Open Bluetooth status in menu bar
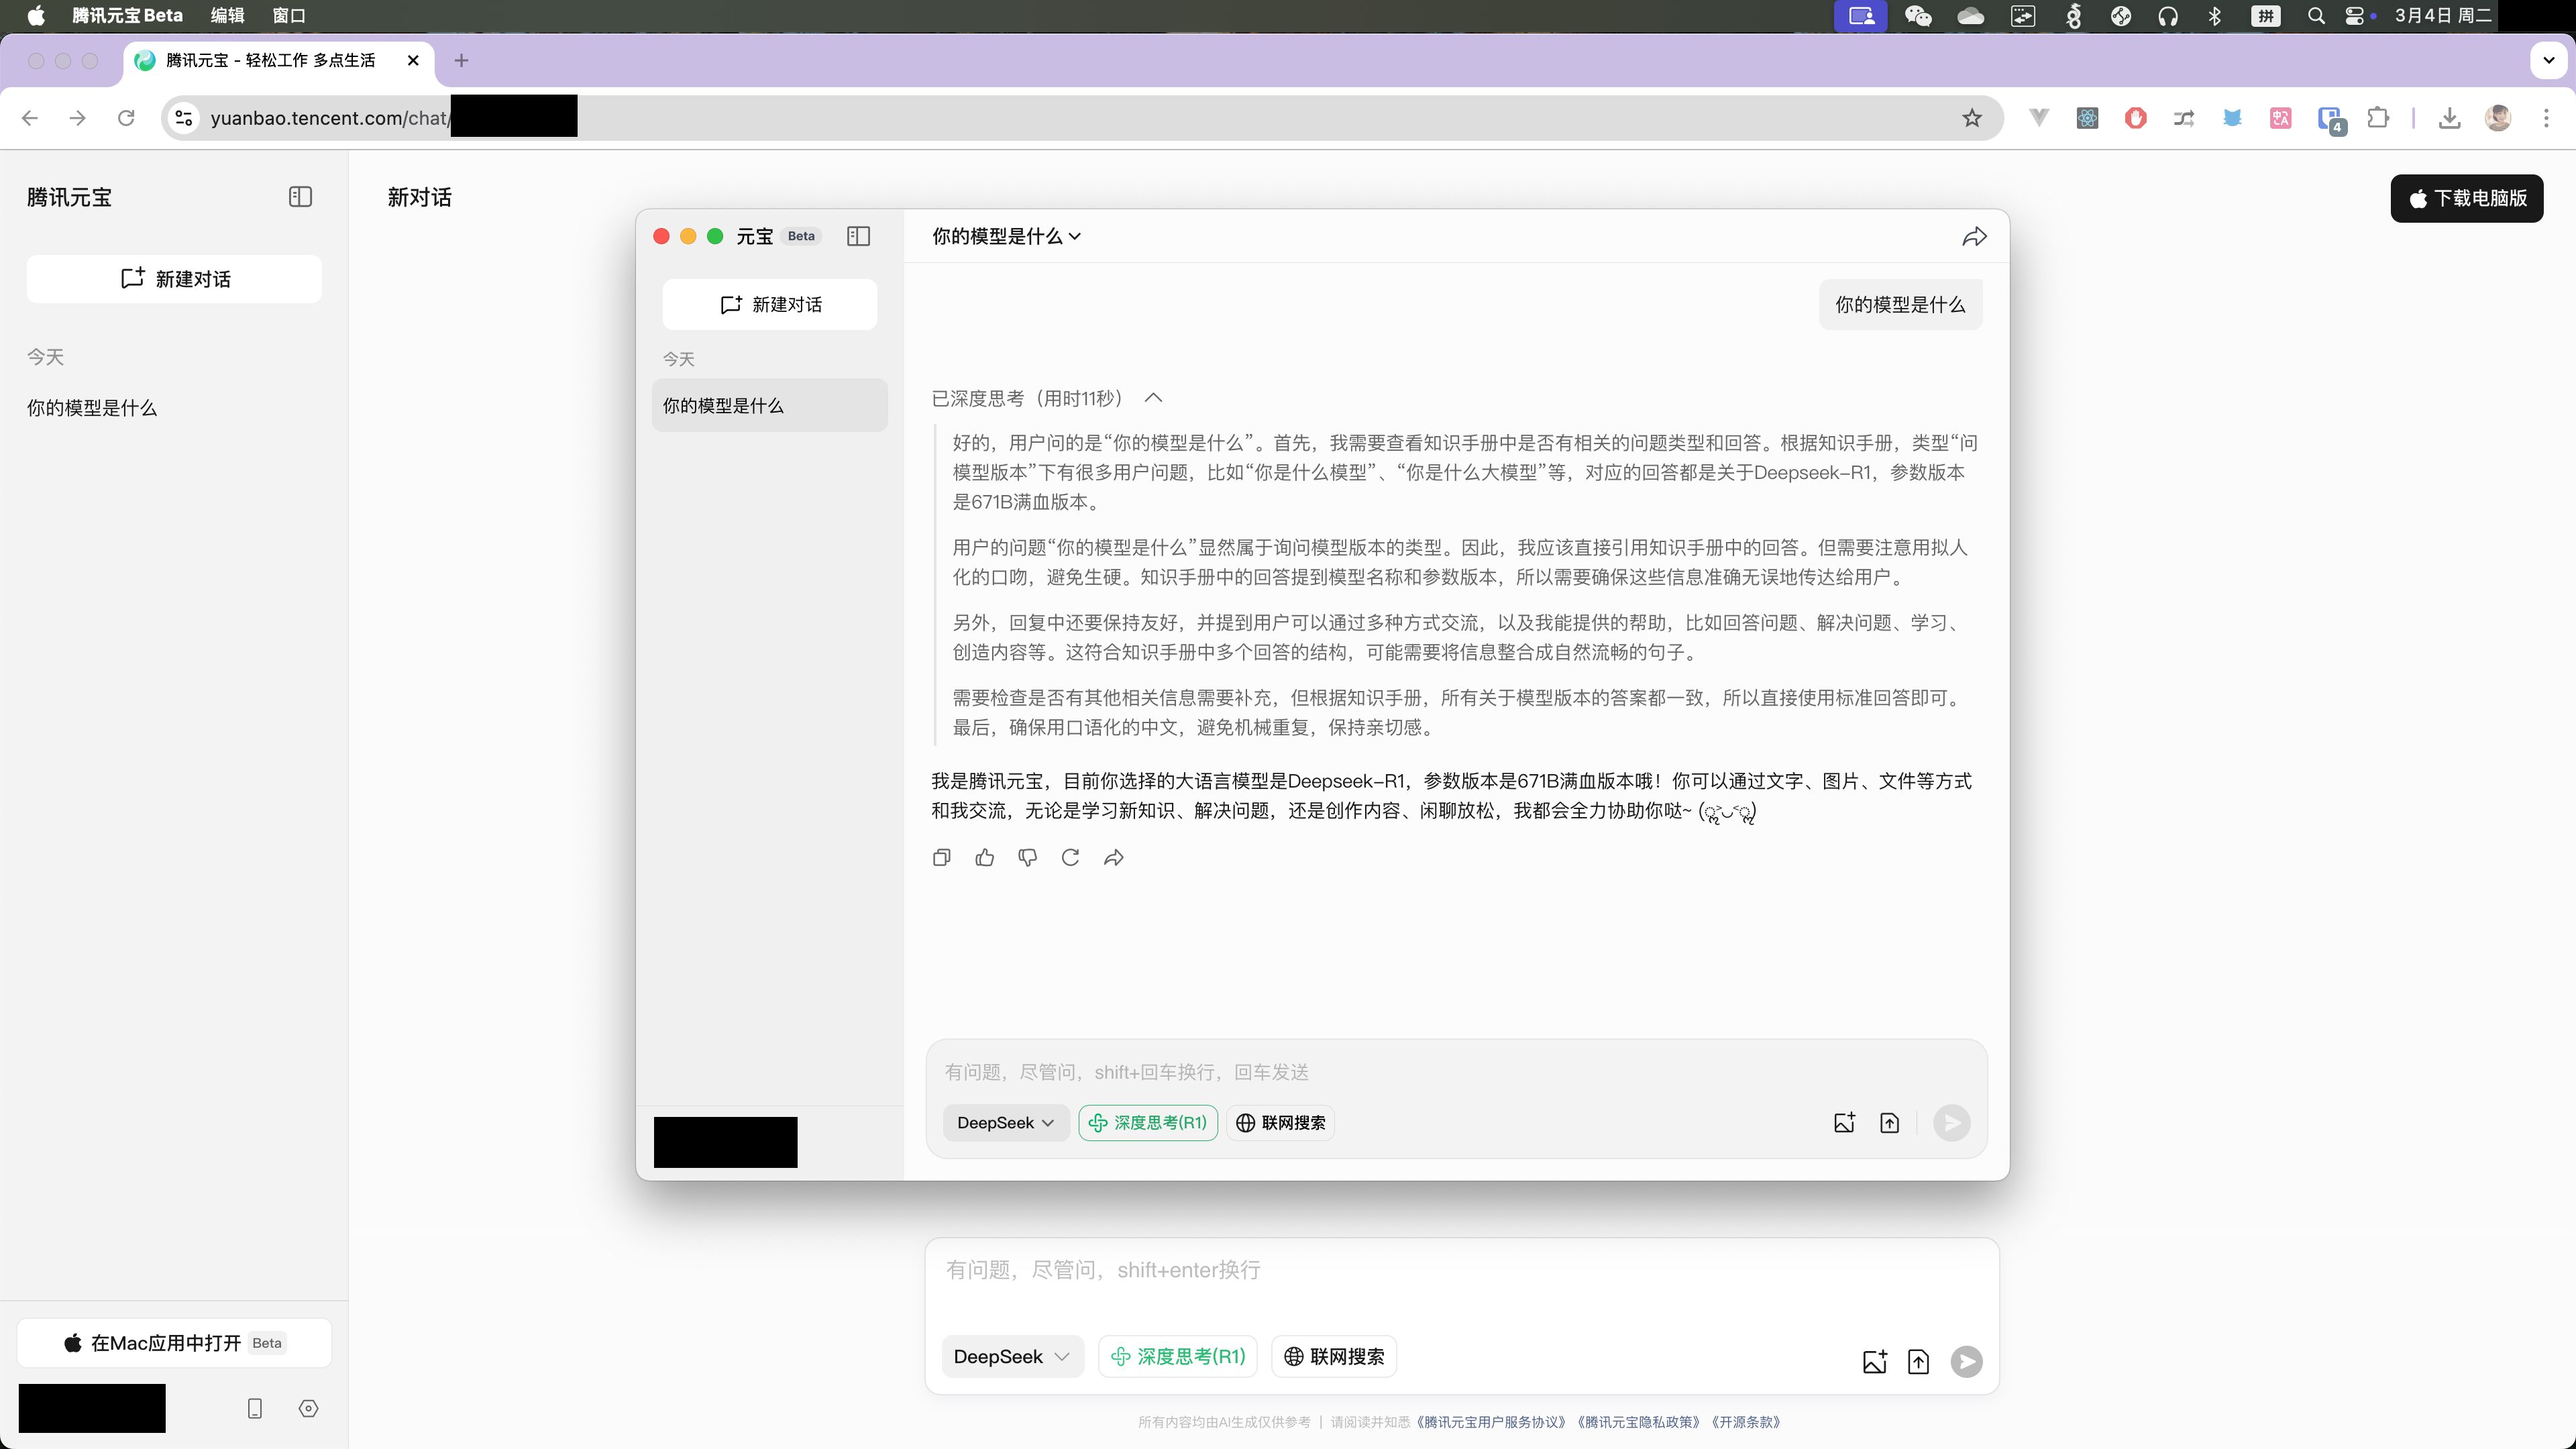Screen dimensions: 2576x1449 (x=2214, y=15)
